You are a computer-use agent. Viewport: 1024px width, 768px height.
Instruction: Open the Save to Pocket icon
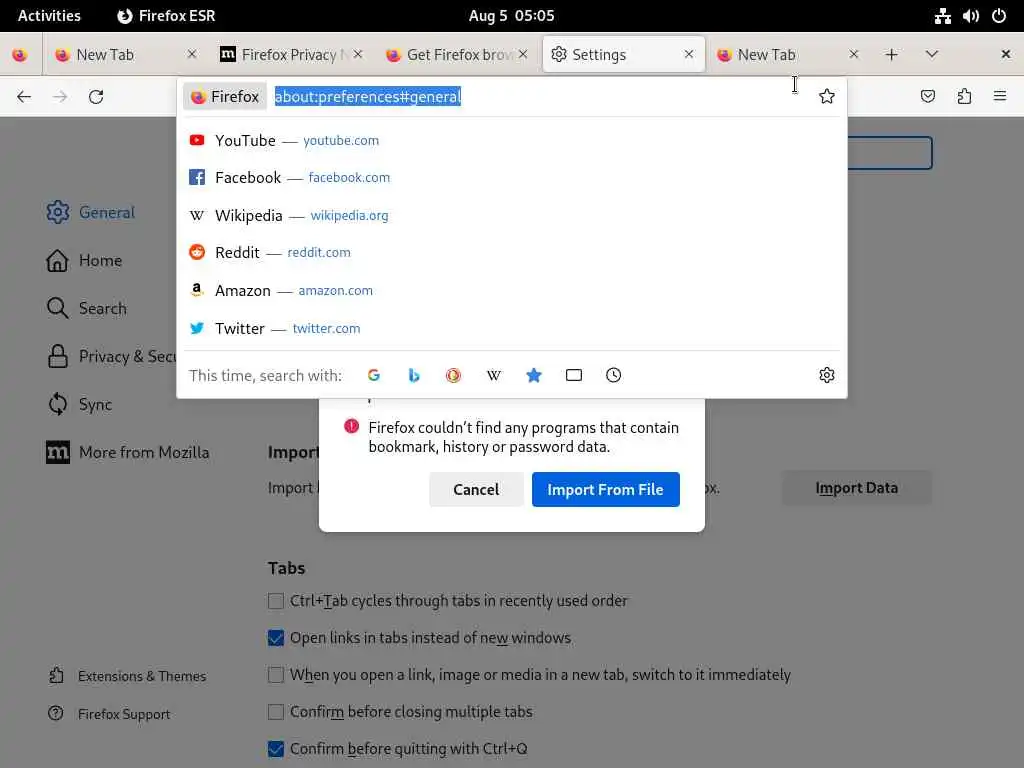pyautogui.click(x=927, y=97)
